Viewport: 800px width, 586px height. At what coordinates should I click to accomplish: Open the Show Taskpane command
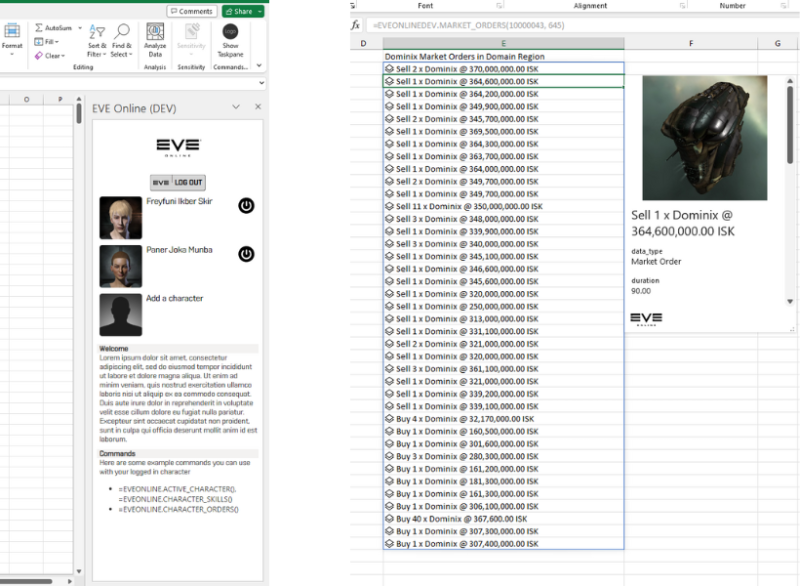(230, 33)
